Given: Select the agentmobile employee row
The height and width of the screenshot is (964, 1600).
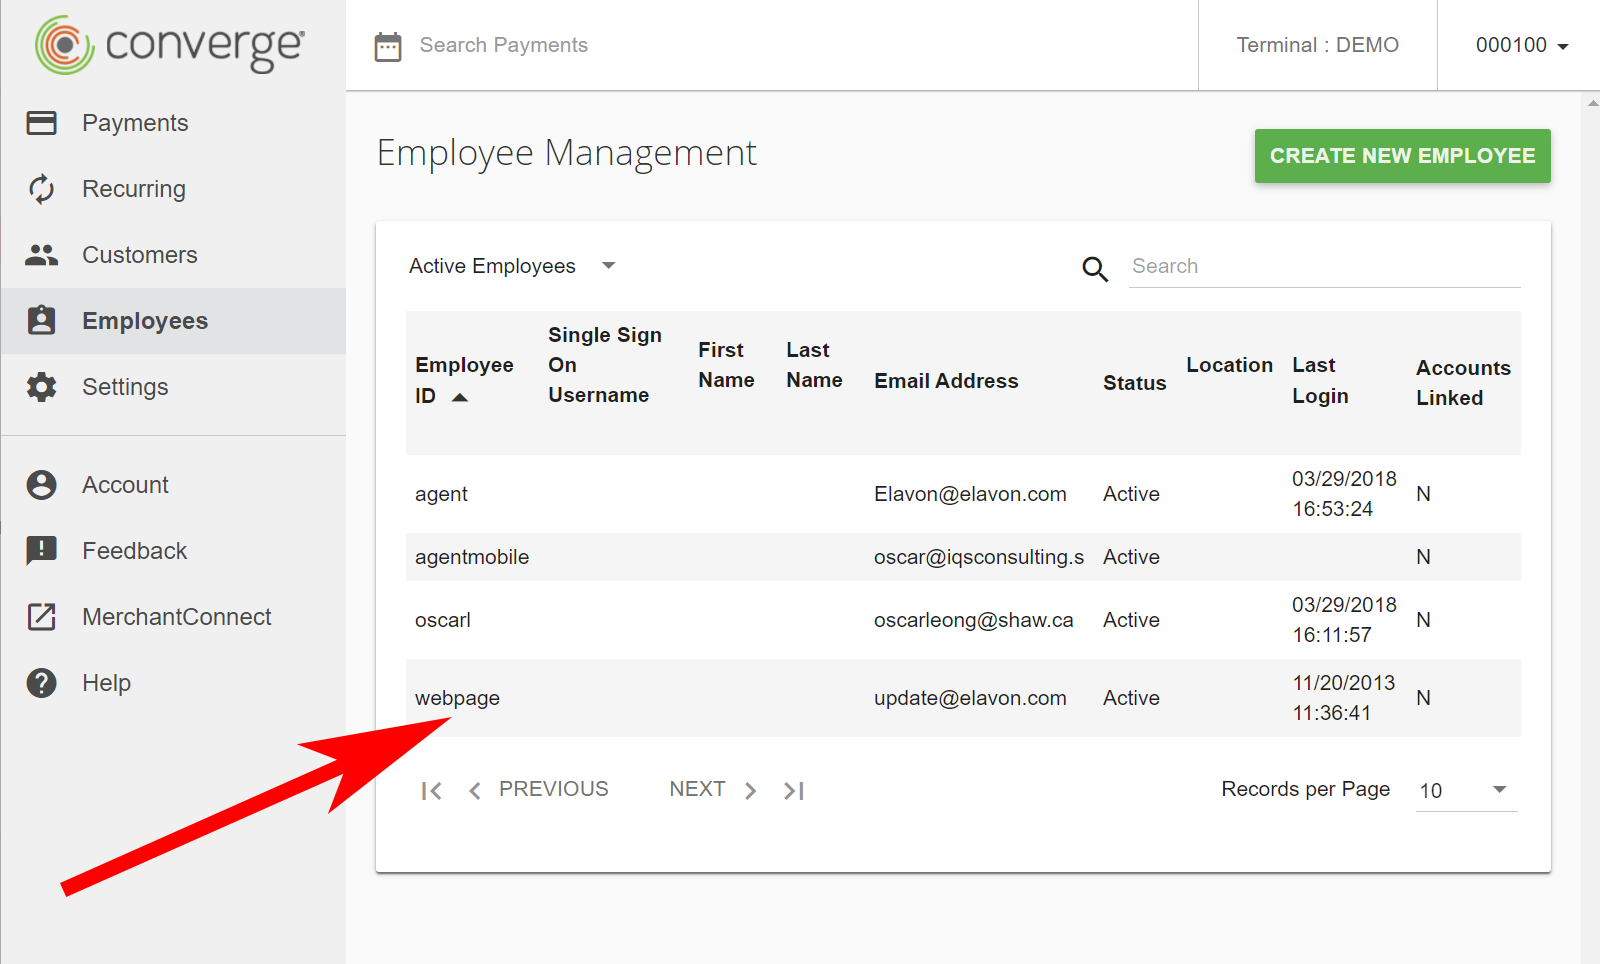Looking at the screenshot, I should pos(963,557).
